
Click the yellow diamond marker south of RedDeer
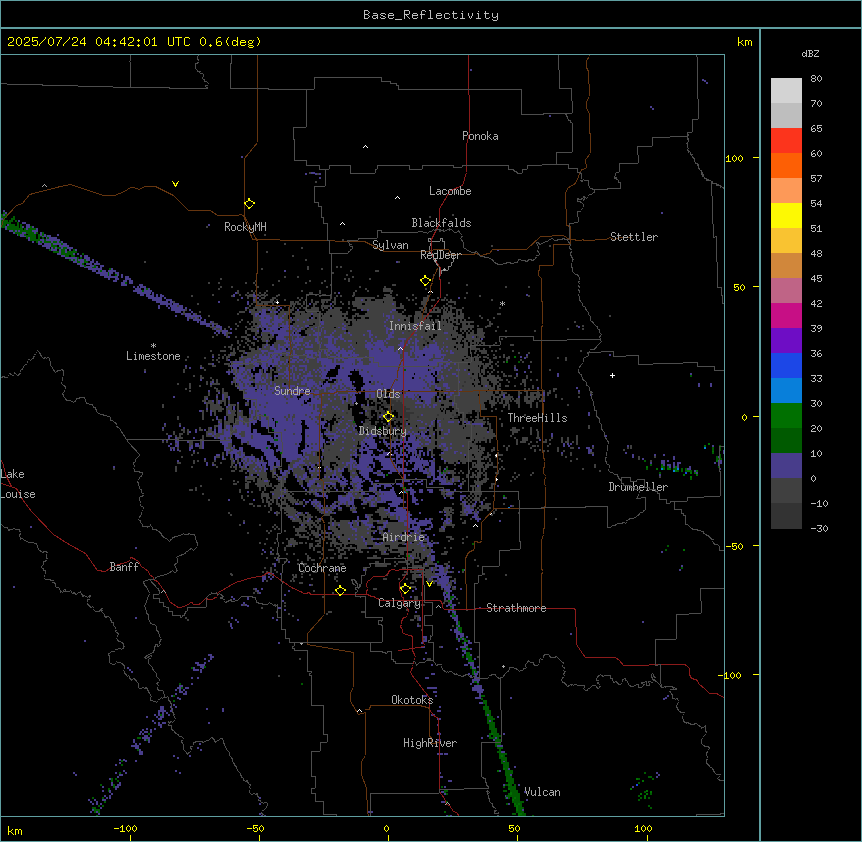(426, 281)
